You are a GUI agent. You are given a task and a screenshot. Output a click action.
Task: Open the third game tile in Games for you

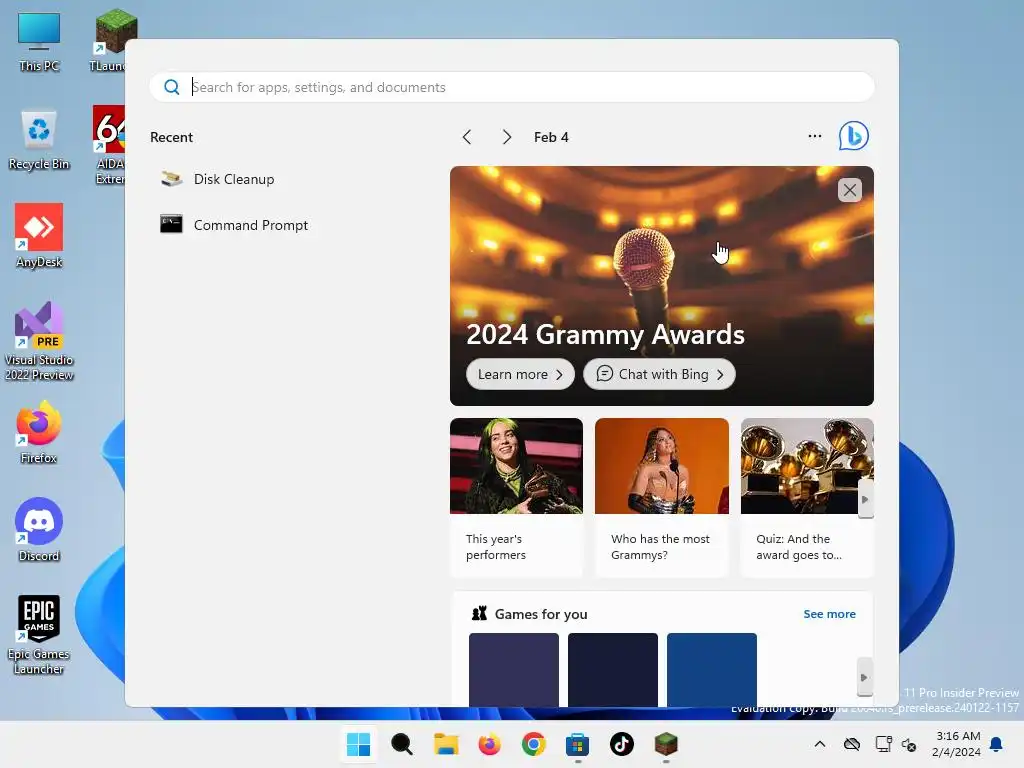(x=712, y=669)
